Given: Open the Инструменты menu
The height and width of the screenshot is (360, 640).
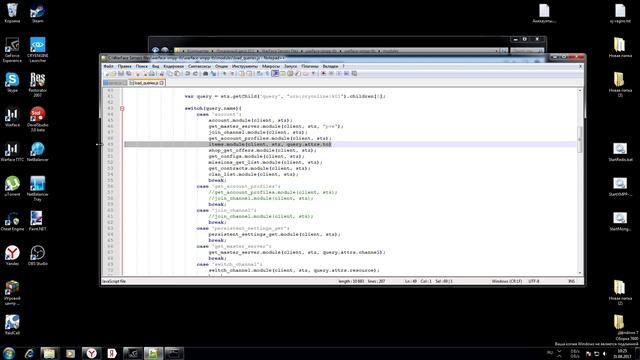Looking at the screenshot, I should (245, 66).
